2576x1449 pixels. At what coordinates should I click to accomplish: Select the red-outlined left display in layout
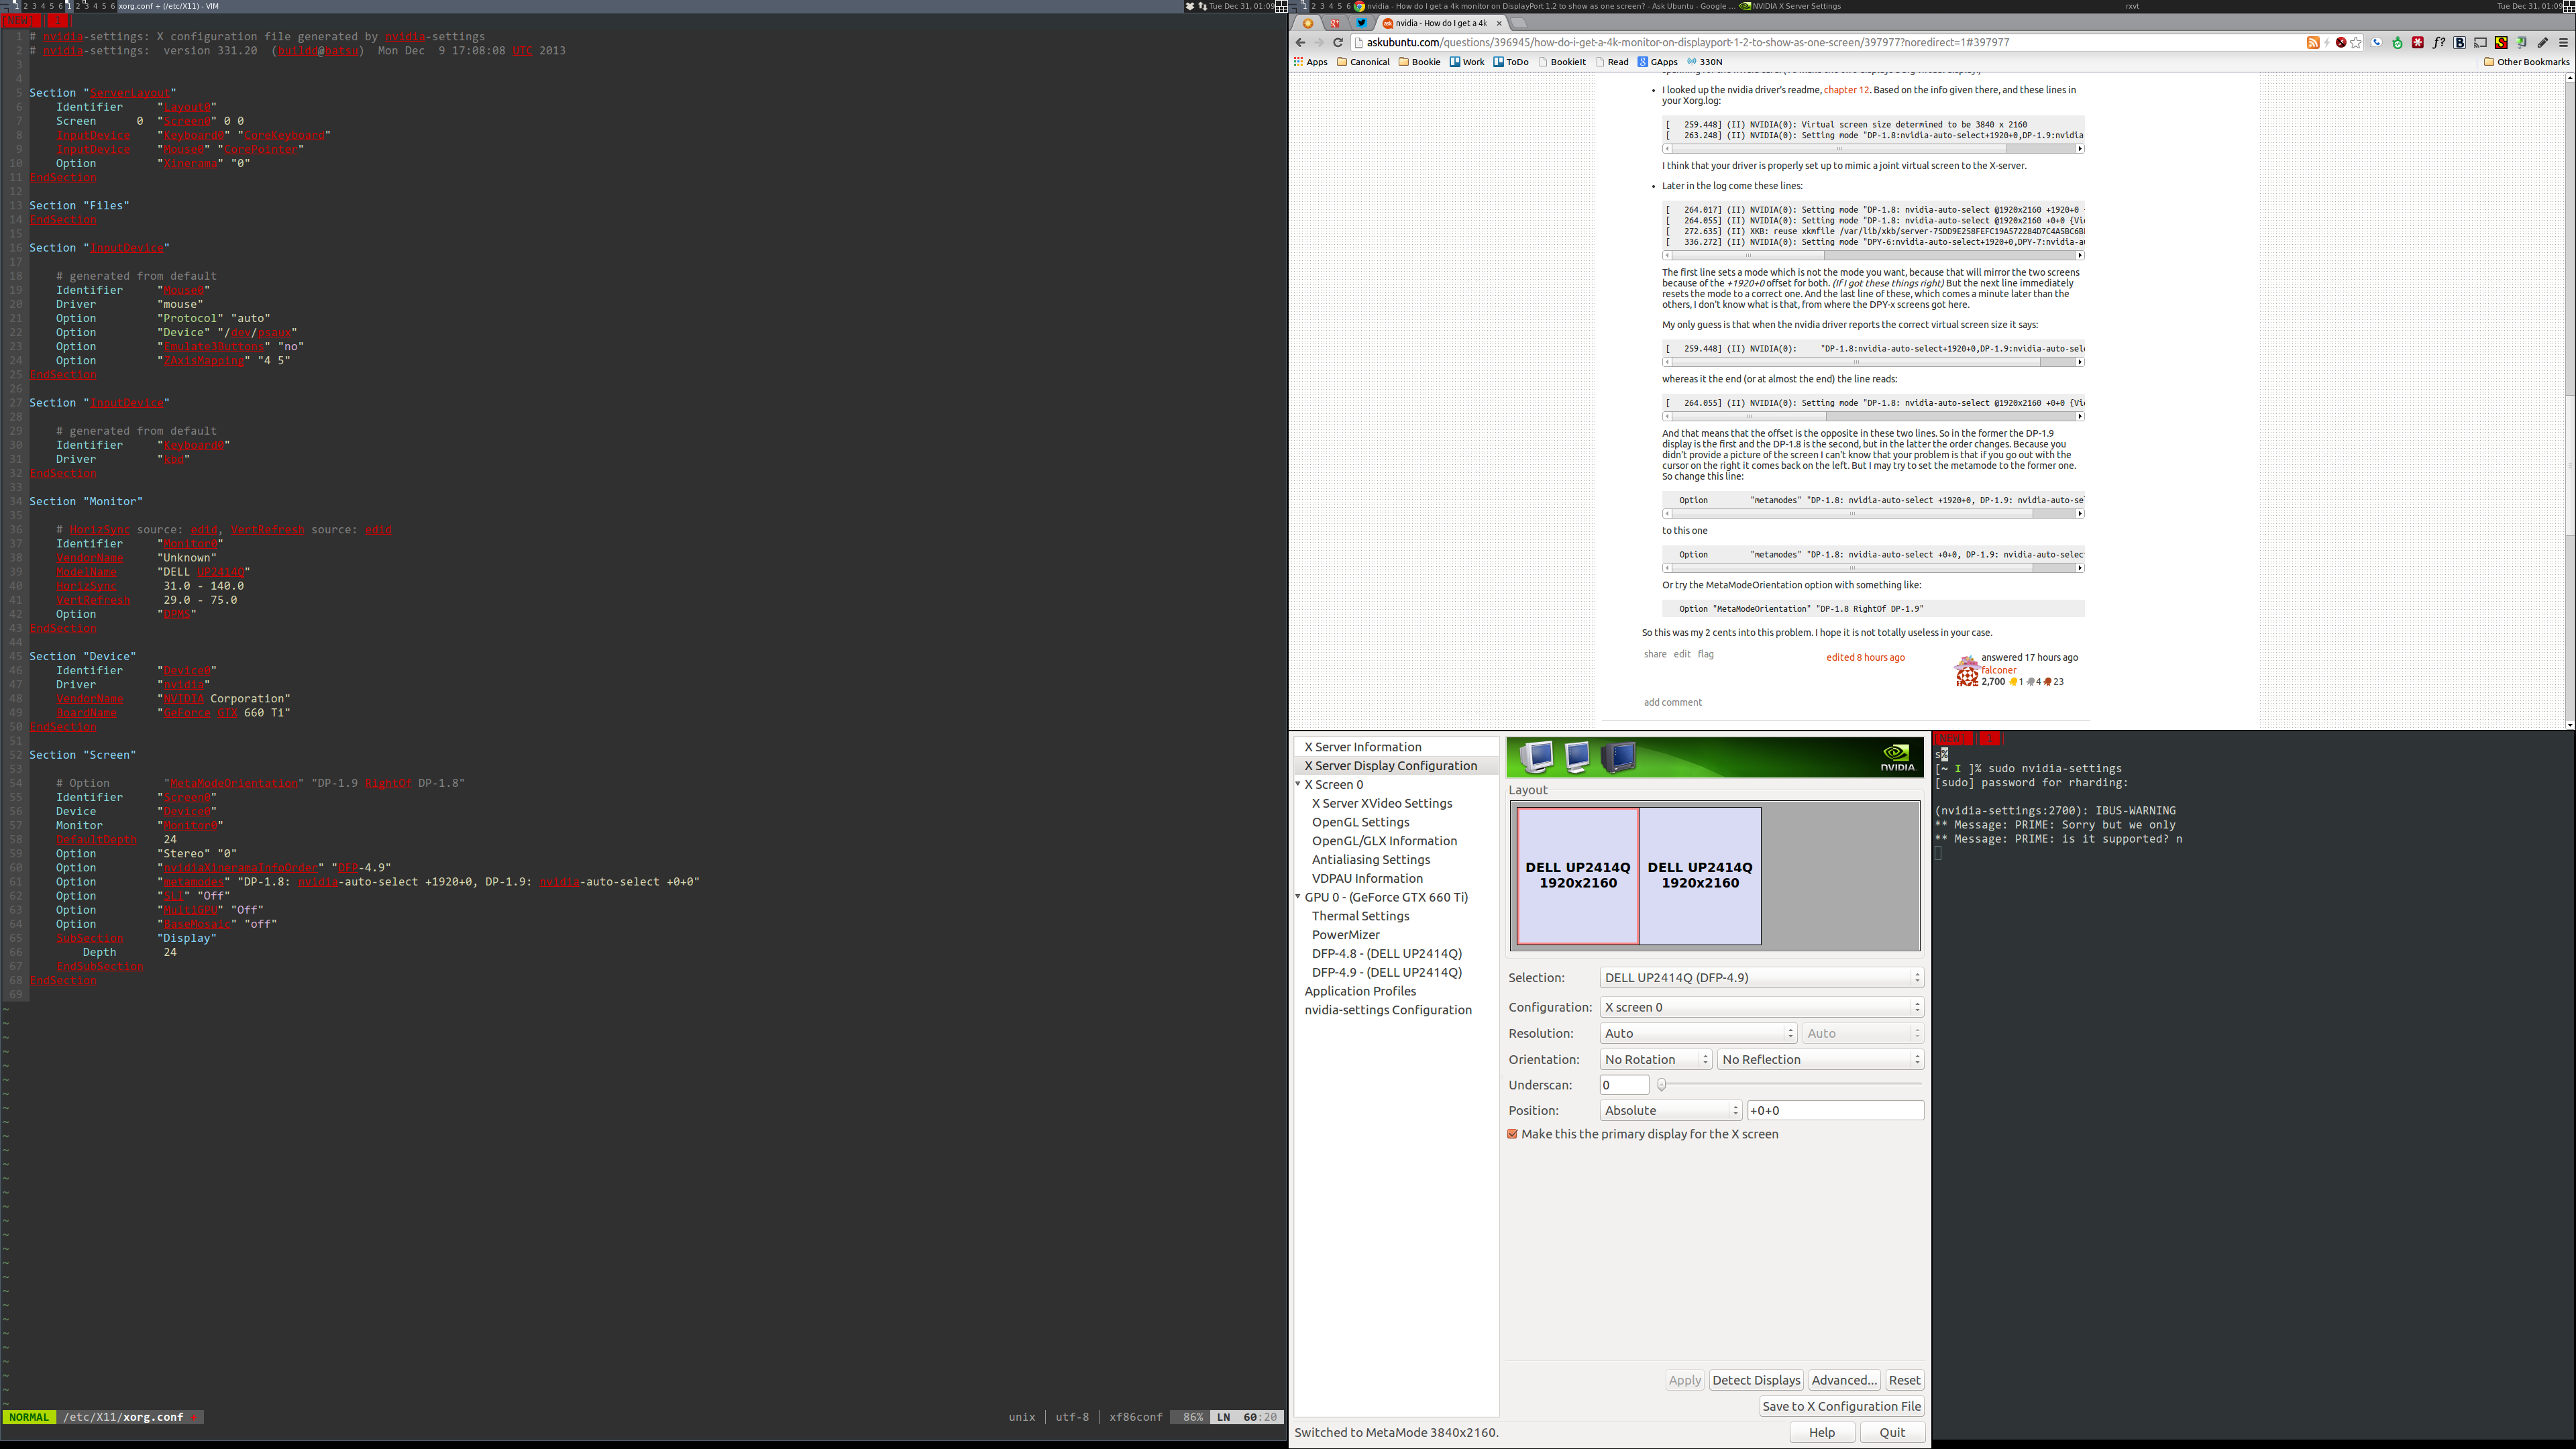pos(1578,876)
